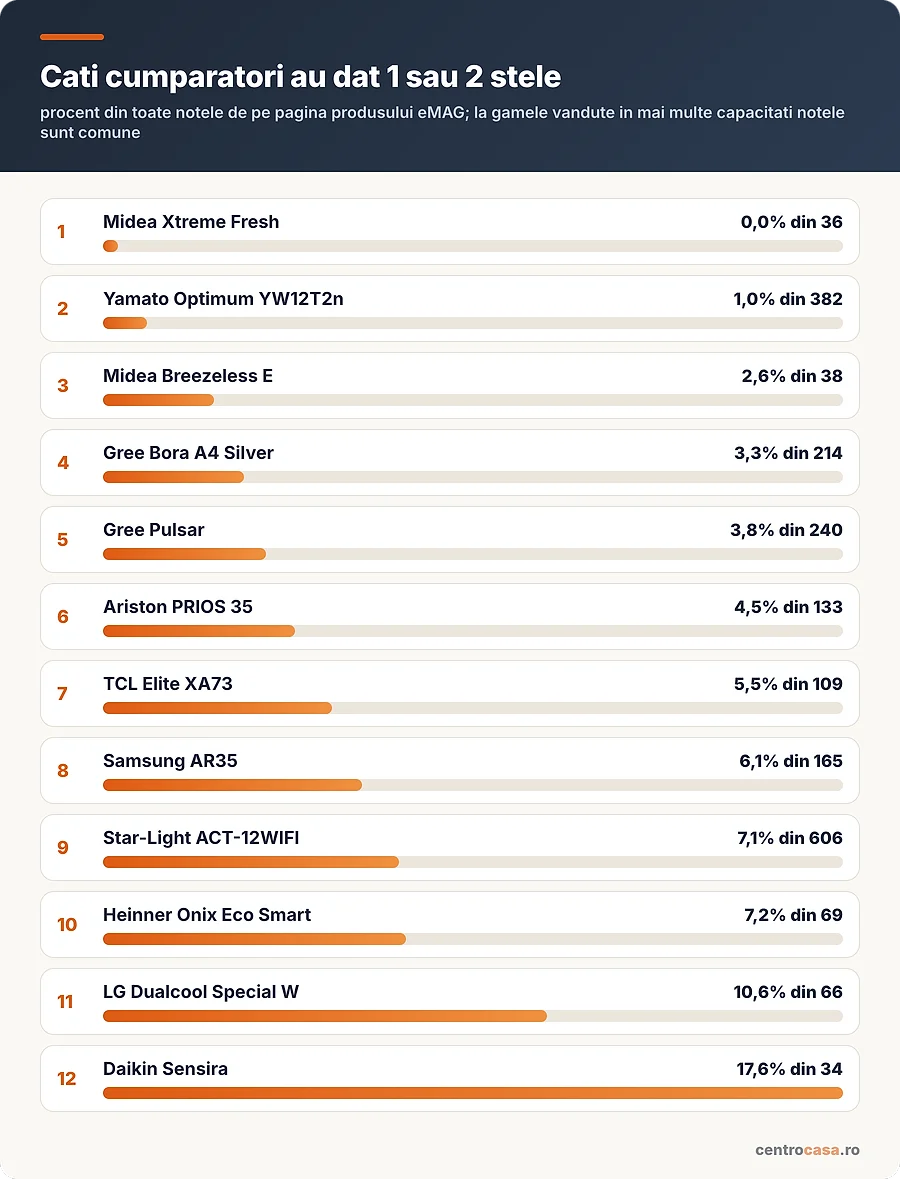This screenshot has width=900, height=1179.
Task: Open the Star-Light ACT-12WIFI entry
Action: coord(450,847)
